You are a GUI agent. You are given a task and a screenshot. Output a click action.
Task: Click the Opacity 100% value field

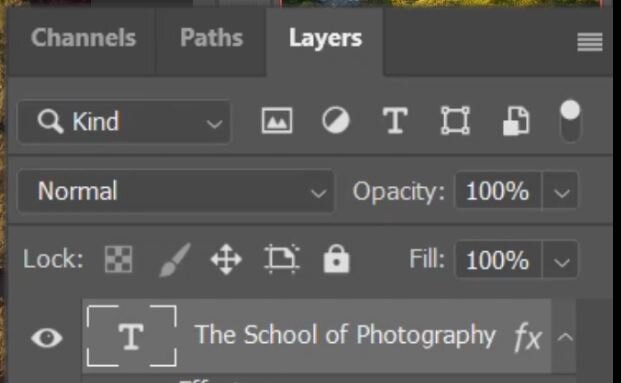tap(498, 191)
